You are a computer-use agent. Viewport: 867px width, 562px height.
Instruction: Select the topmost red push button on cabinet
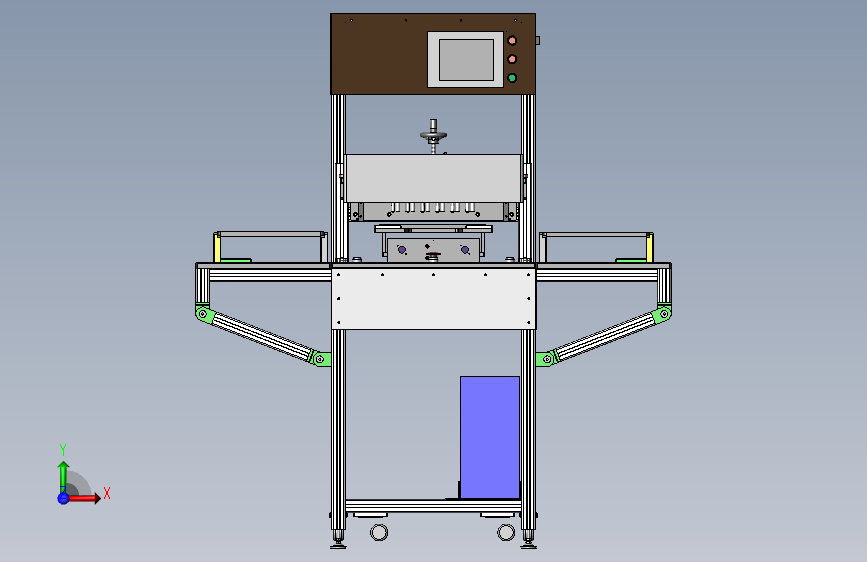[512, 40]
